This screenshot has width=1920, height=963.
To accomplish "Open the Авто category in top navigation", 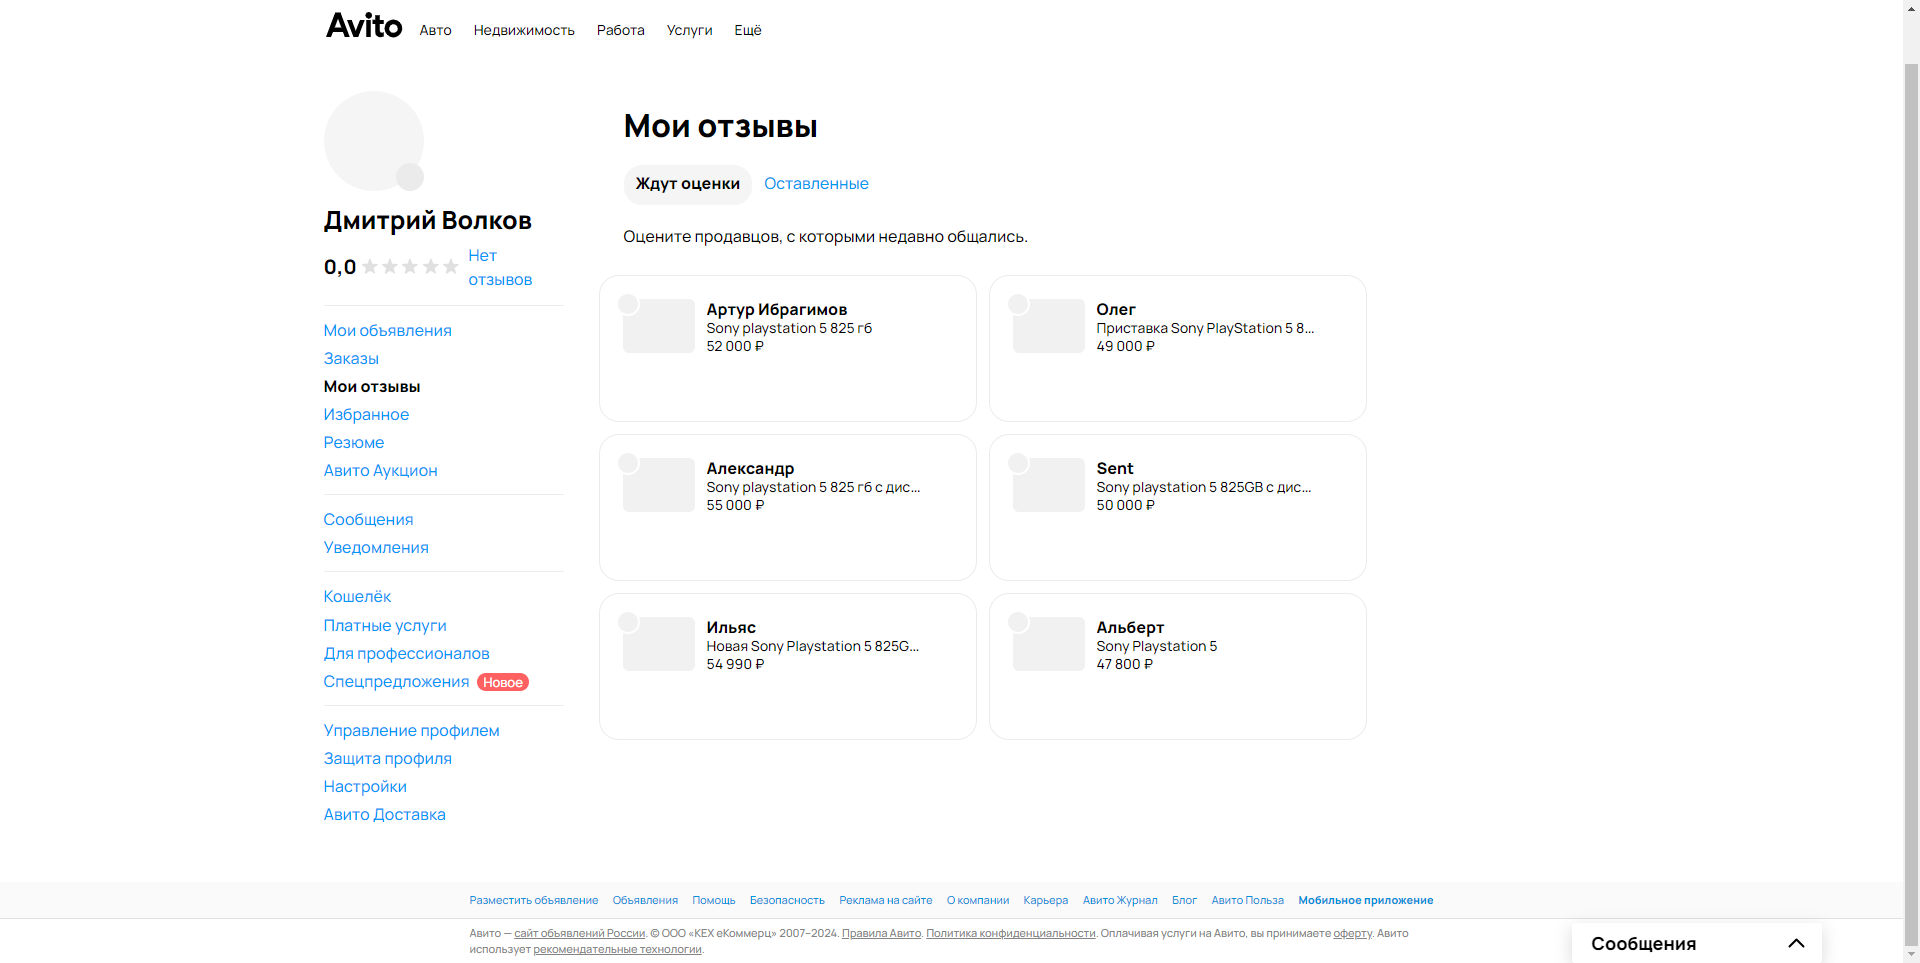I will tap(435, 30).
